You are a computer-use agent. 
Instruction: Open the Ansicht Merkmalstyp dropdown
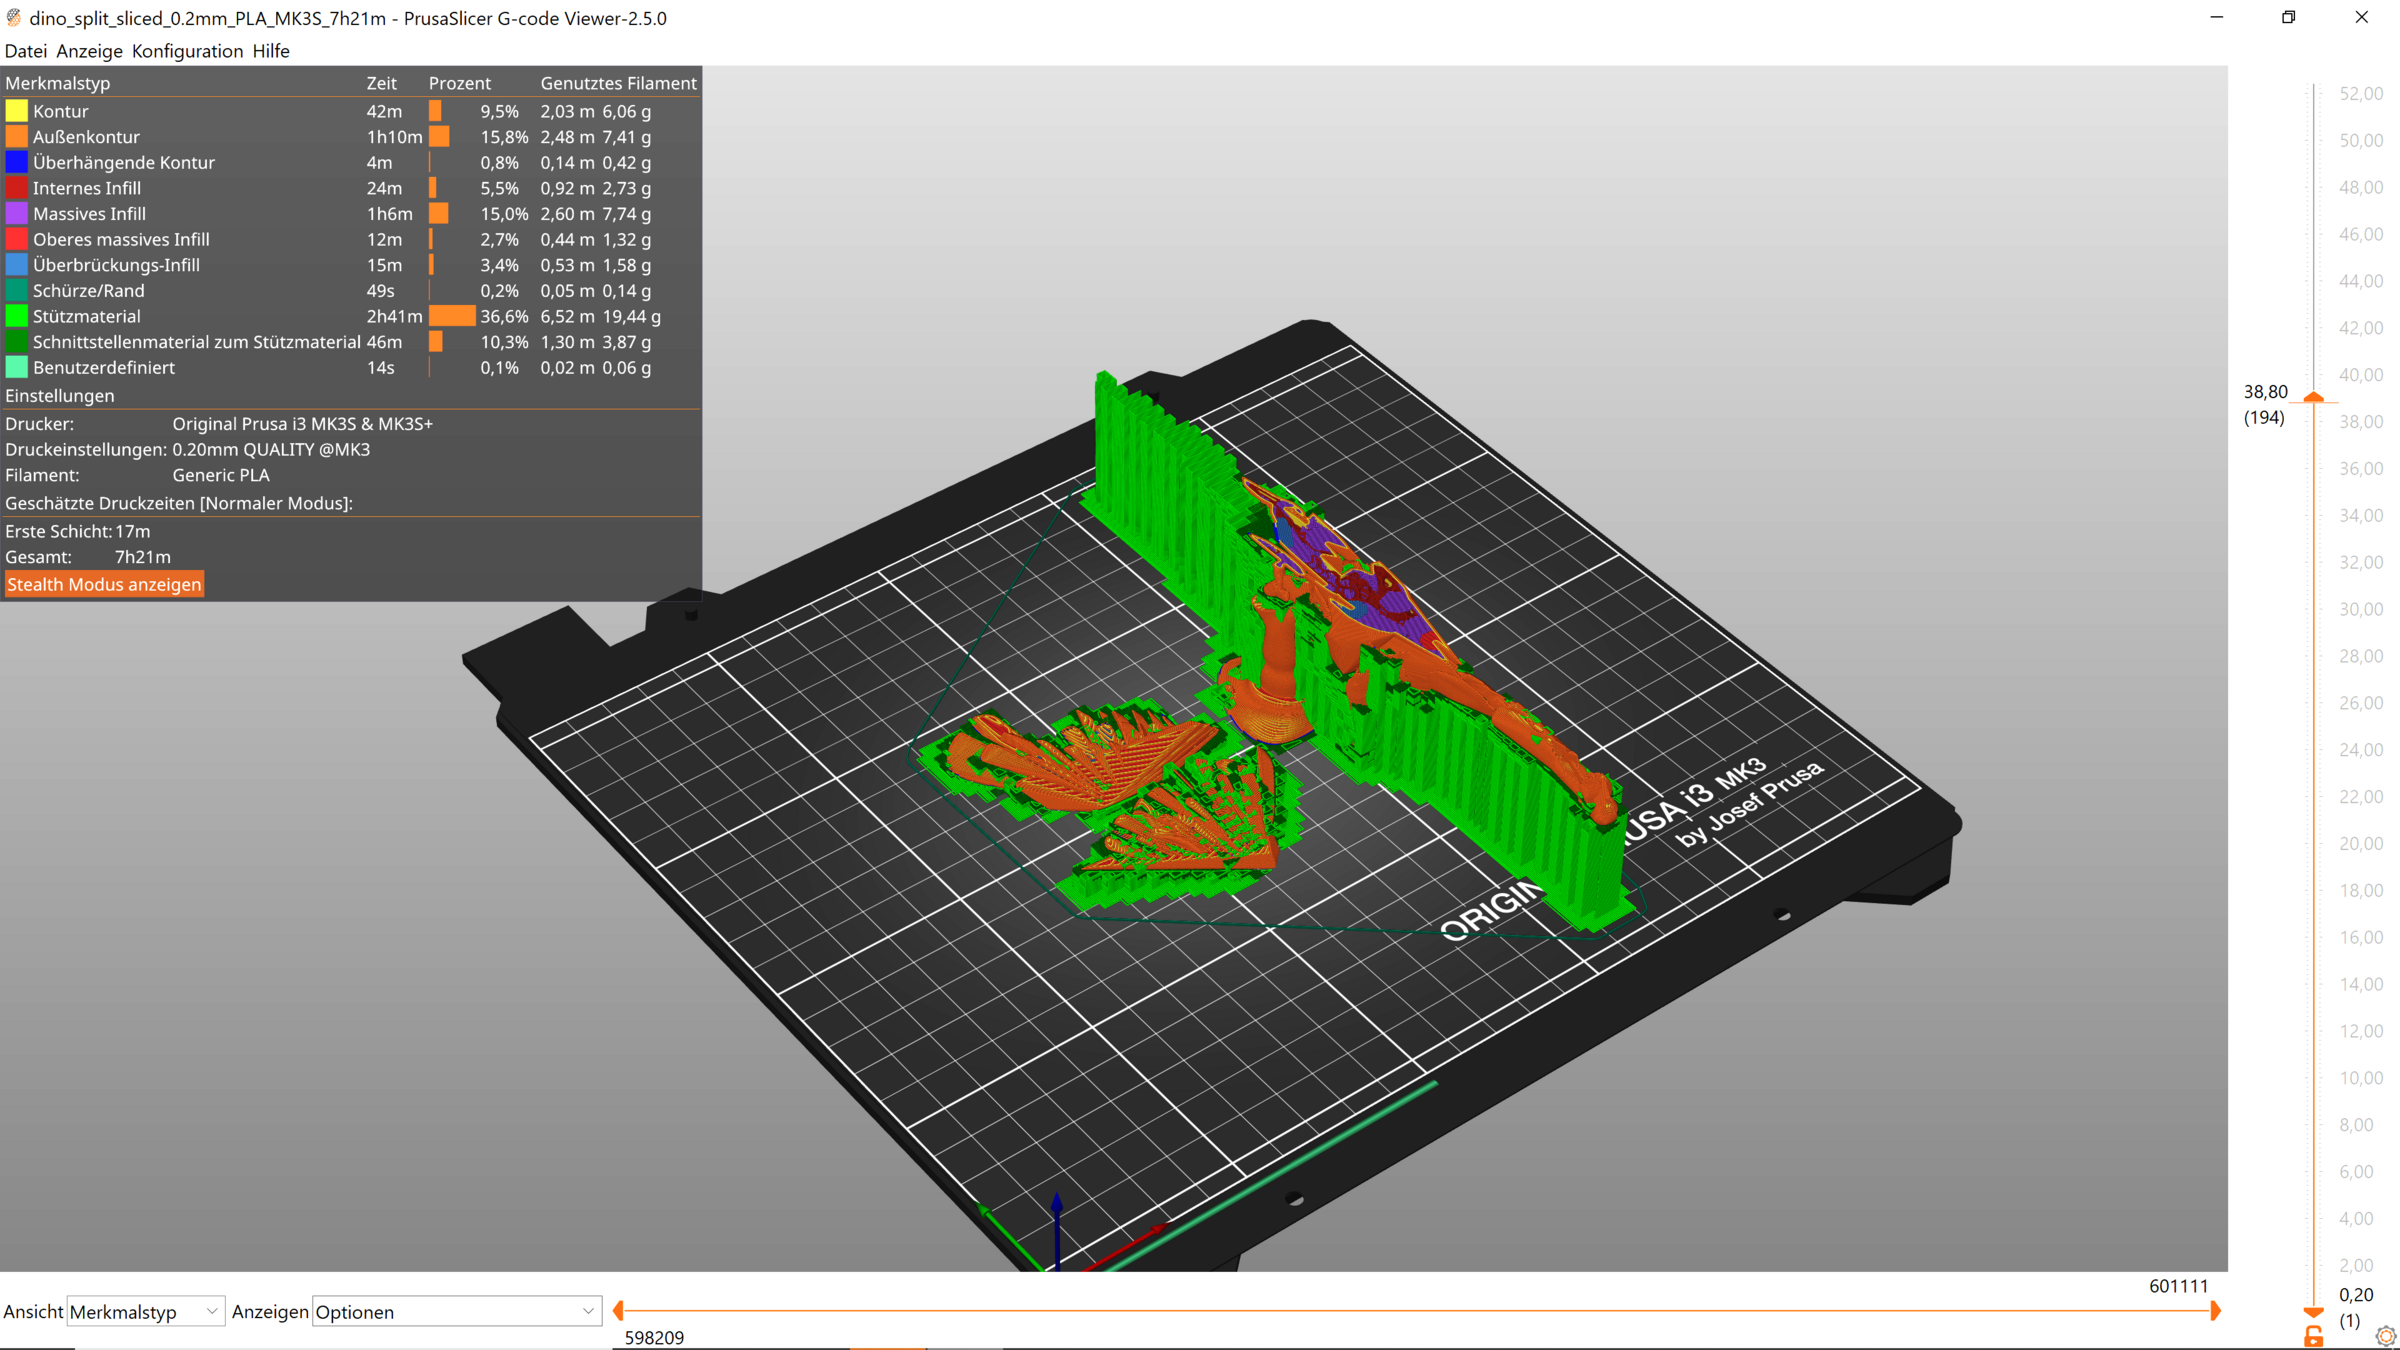click(145, 1311)
